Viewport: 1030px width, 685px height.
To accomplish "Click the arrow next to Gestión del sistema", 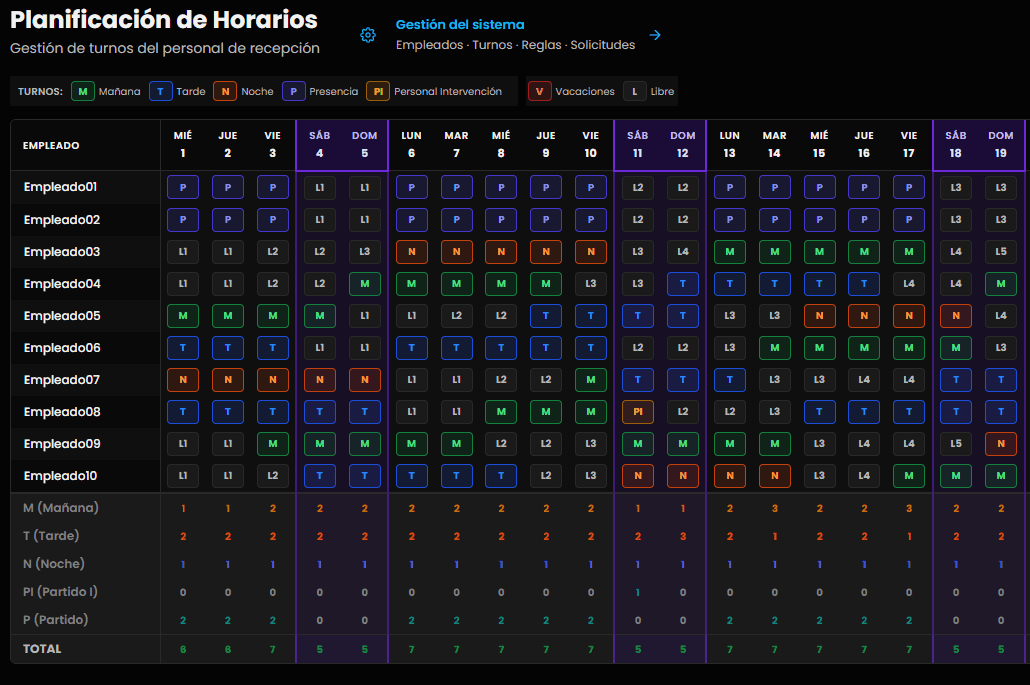I will [655, 35].
